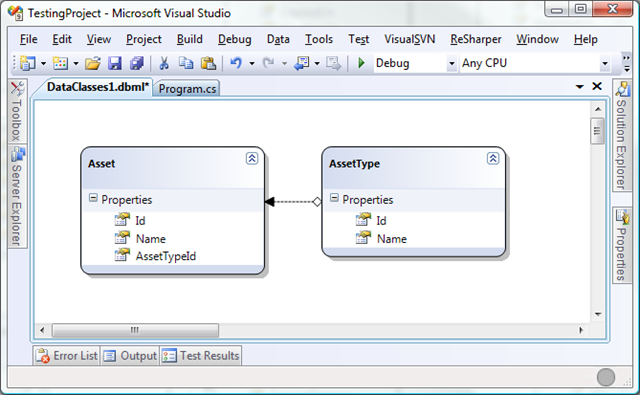Click the Name property icon in Asset
The height and width of the screenshot is (395, 640).
pyautogui.click(x=122, y=237)
